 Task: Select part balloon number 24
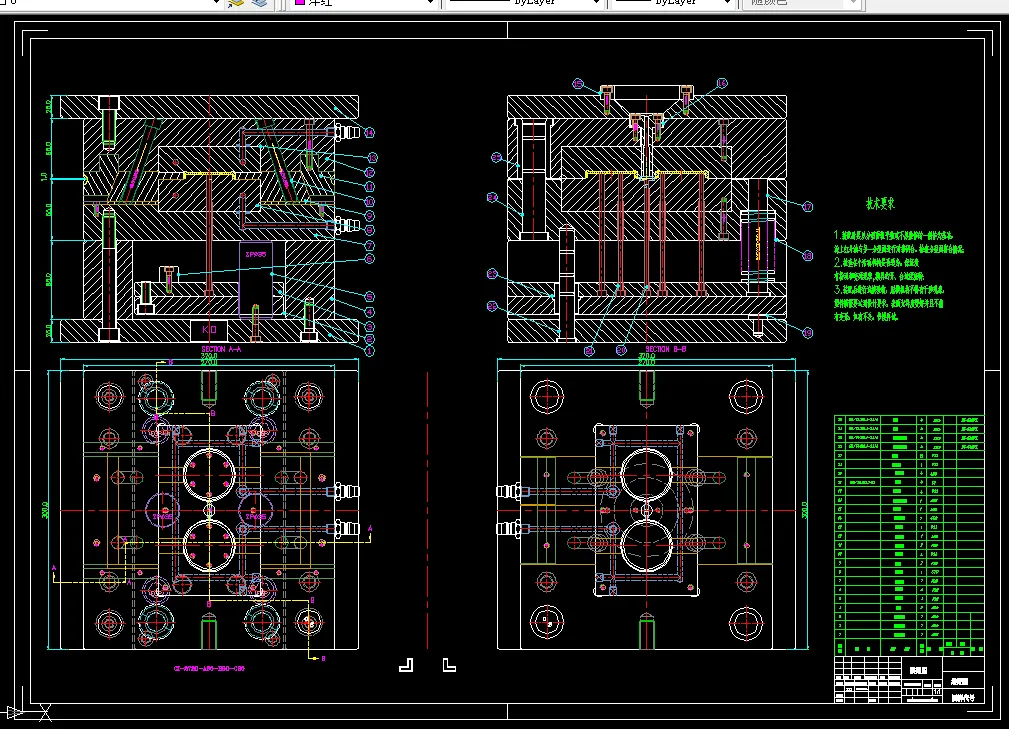point(492,198)
